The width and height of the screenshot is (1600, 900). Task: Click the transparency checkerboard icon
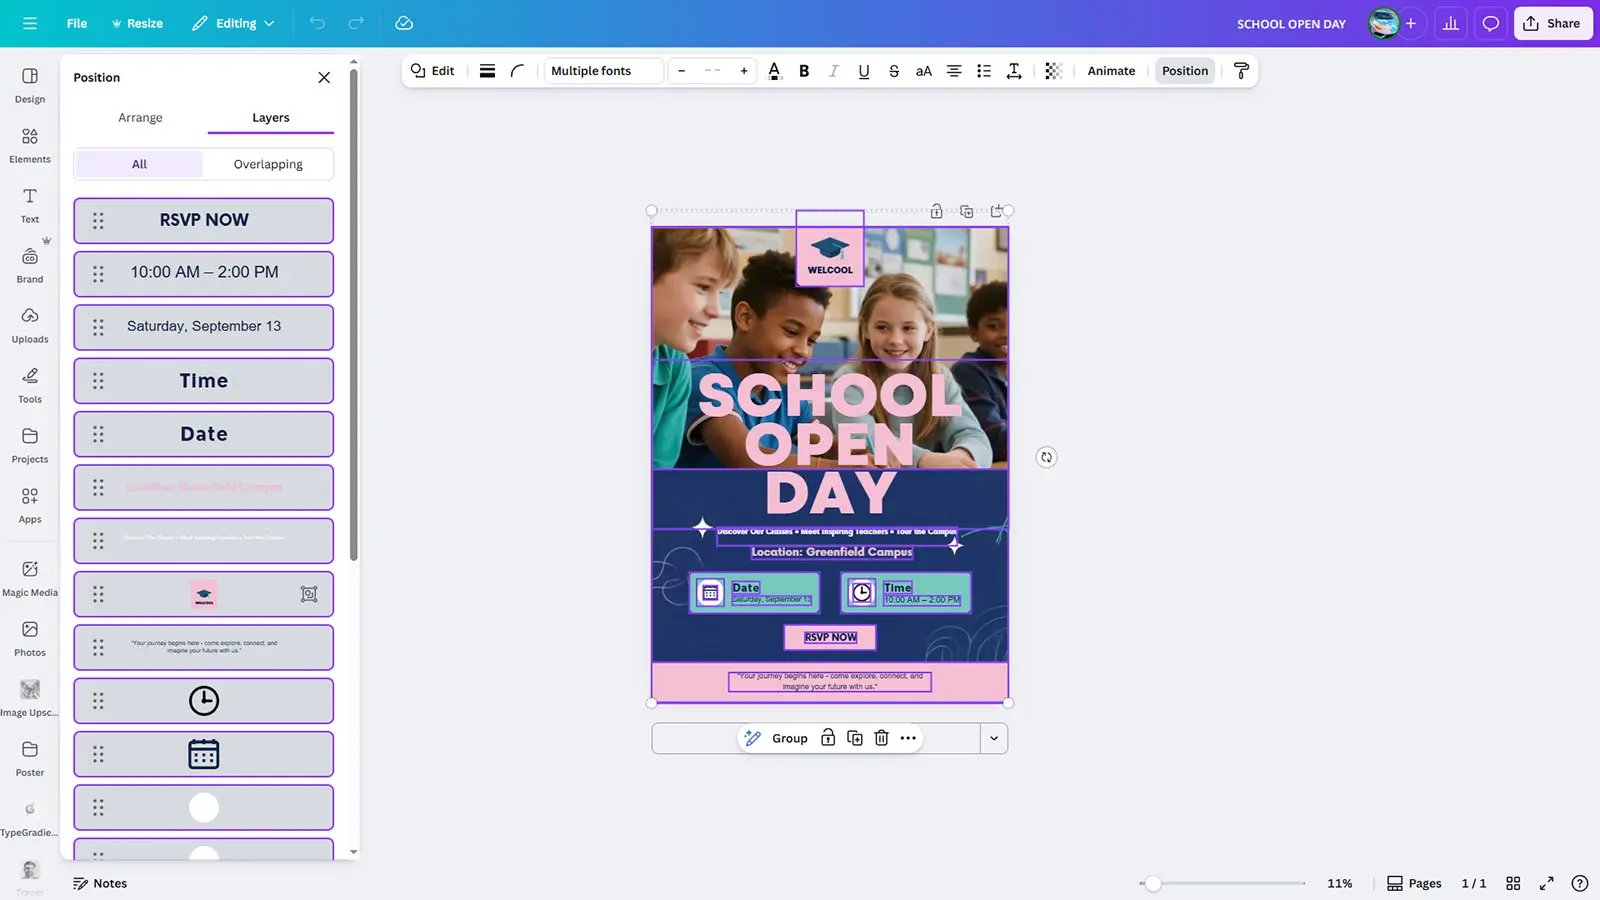pos(1053,71)
